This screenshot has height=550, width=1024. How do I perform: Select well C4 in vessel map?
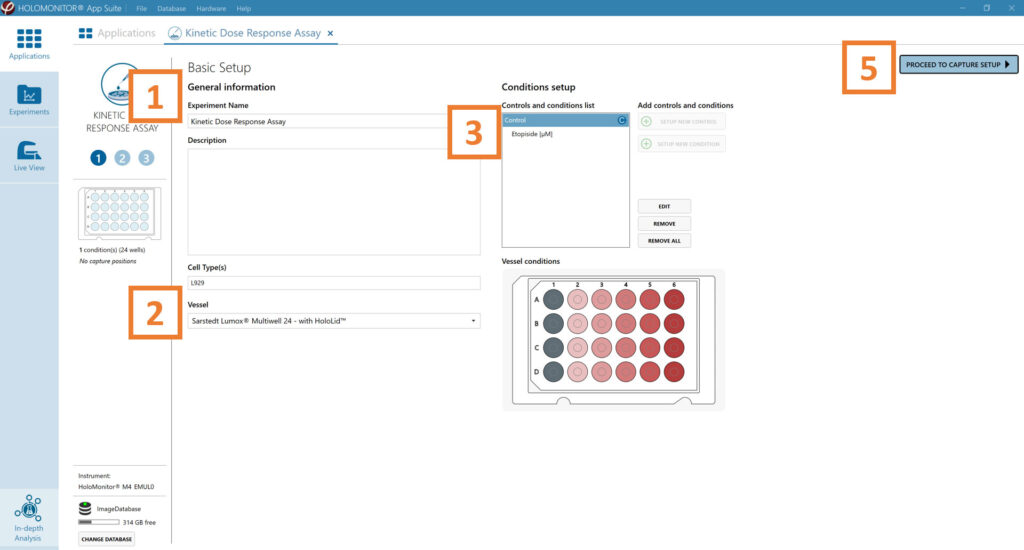point(626,348)
